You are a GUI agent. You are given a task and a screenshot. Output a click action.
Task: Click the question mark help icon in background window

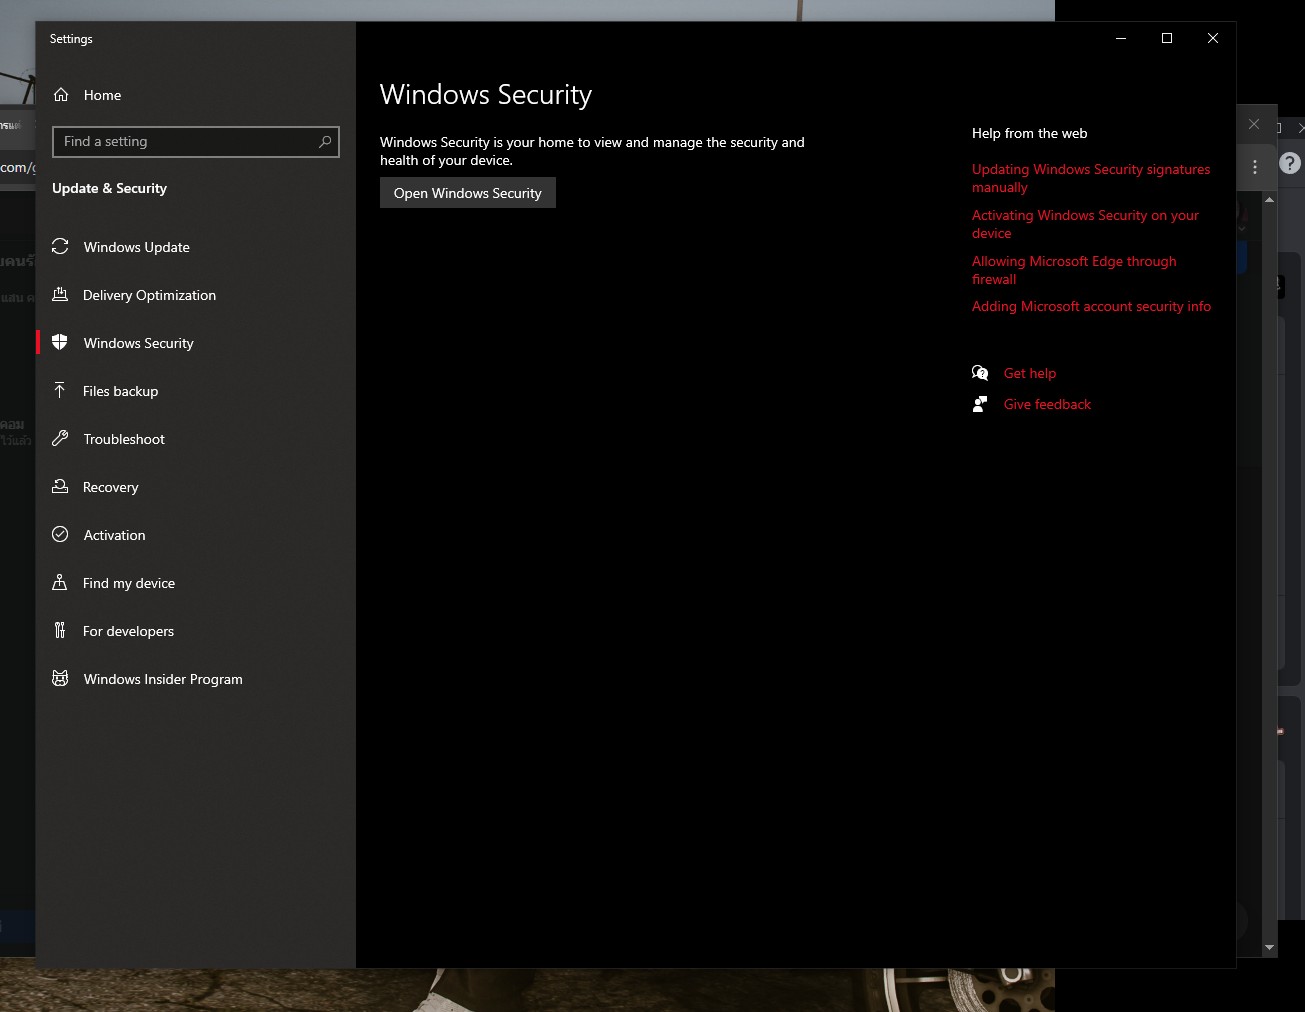coord(1290,163)
